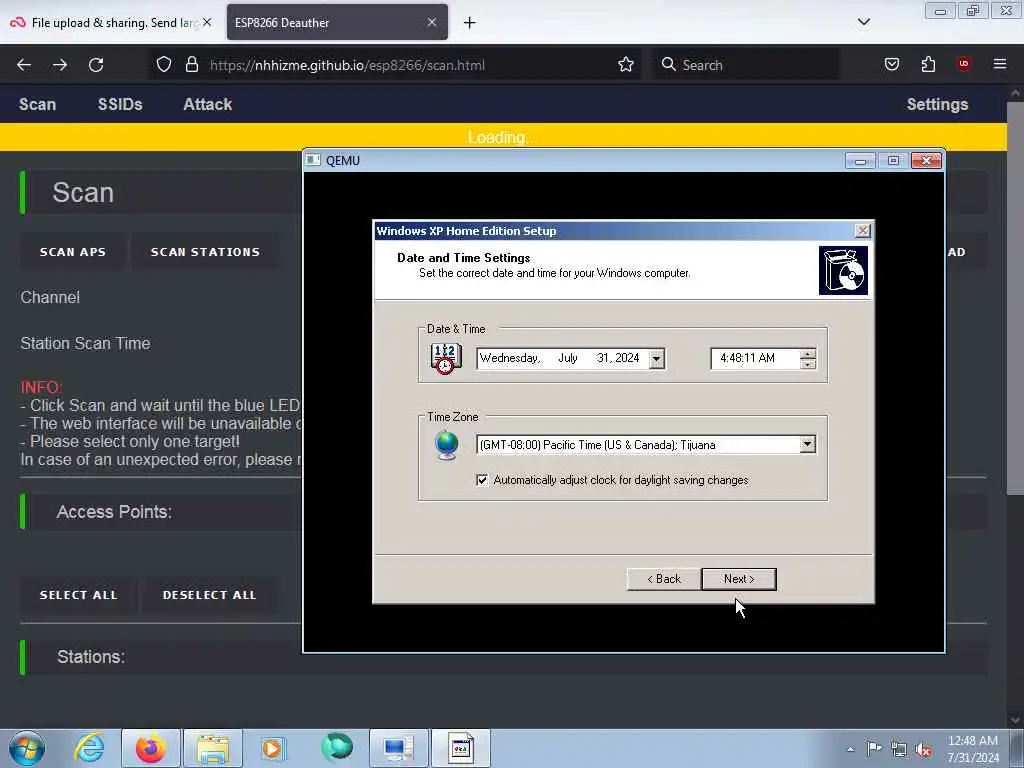Toggle automatically adjust daylight saving checkbox
Screen dimensions: 1024x768
pos(483,480)
